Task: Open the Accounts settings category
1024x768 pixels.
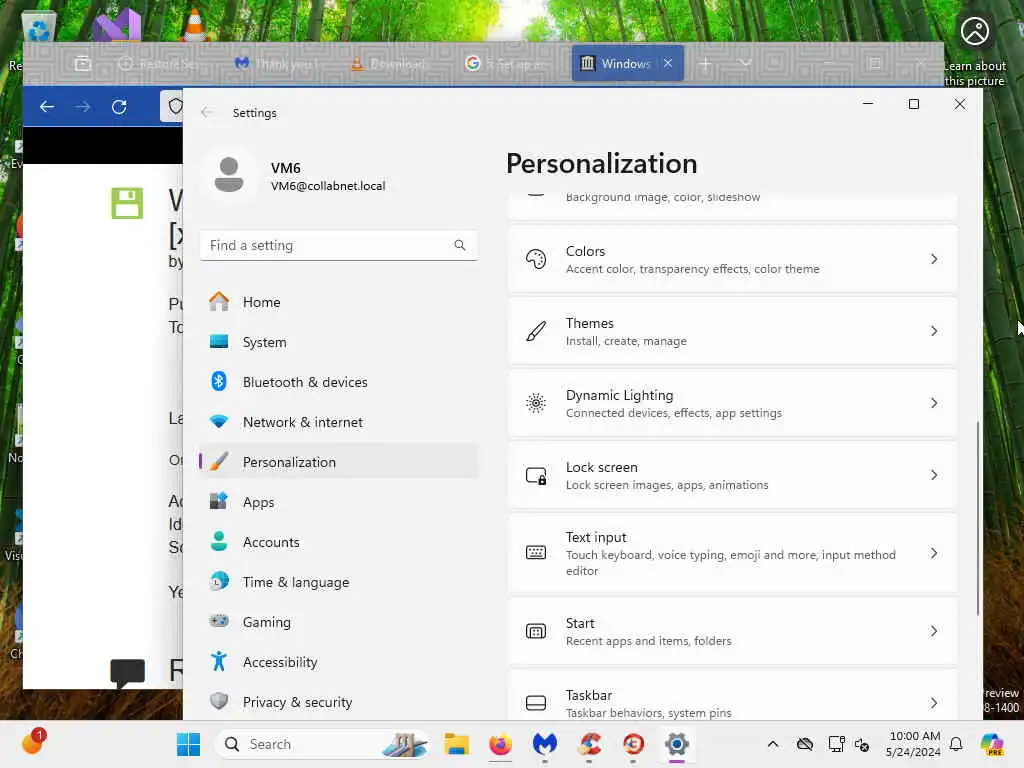Action: click(338, 542)
